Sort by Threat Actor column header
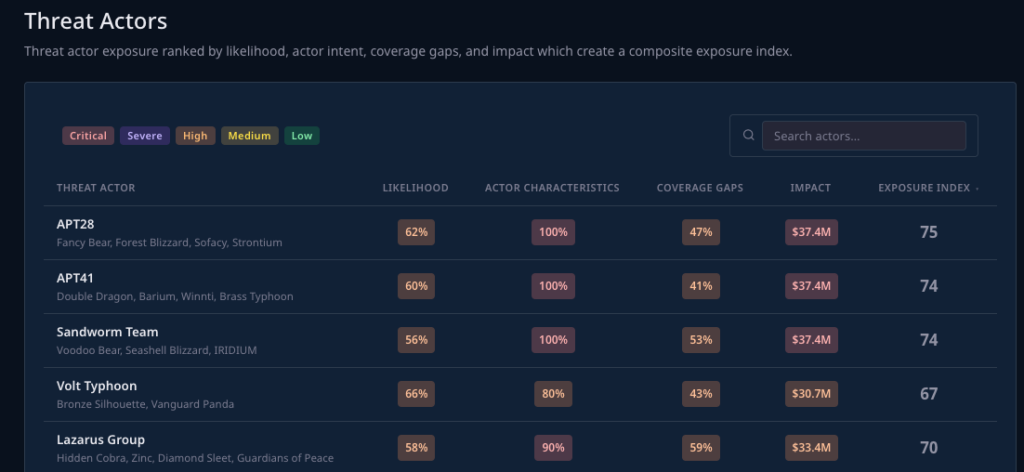 click(x=96, y=188)
